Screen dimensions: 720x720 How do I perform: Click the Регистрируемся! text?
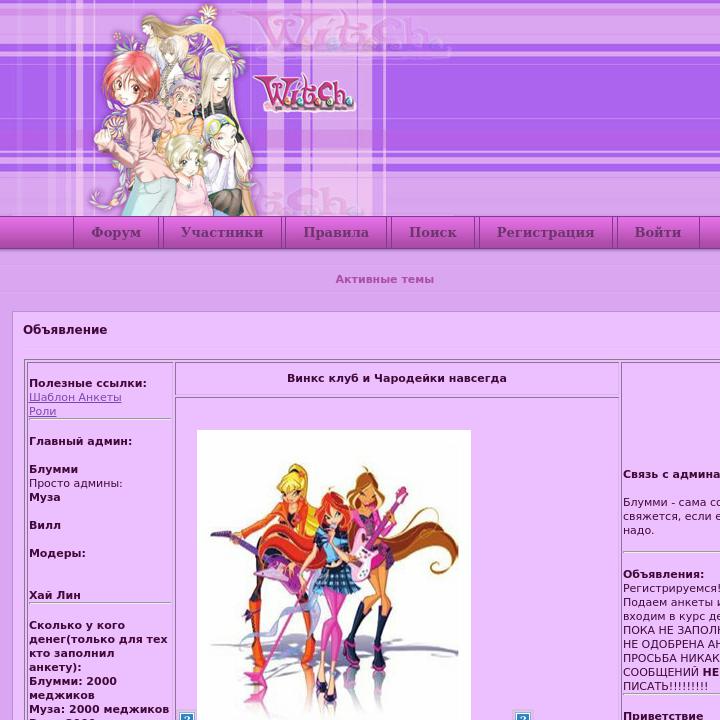click(671, 588)
